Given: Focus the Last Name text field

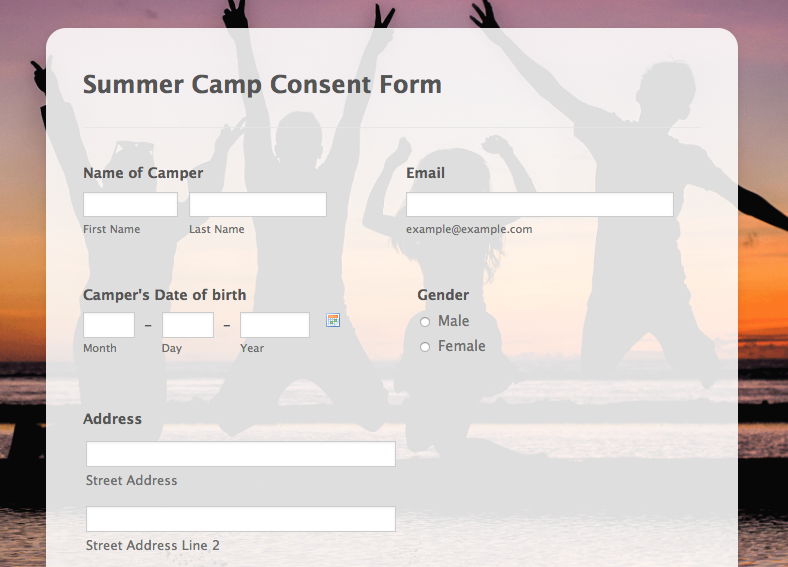Looking at the screenshot, I should tap(258, 205).
